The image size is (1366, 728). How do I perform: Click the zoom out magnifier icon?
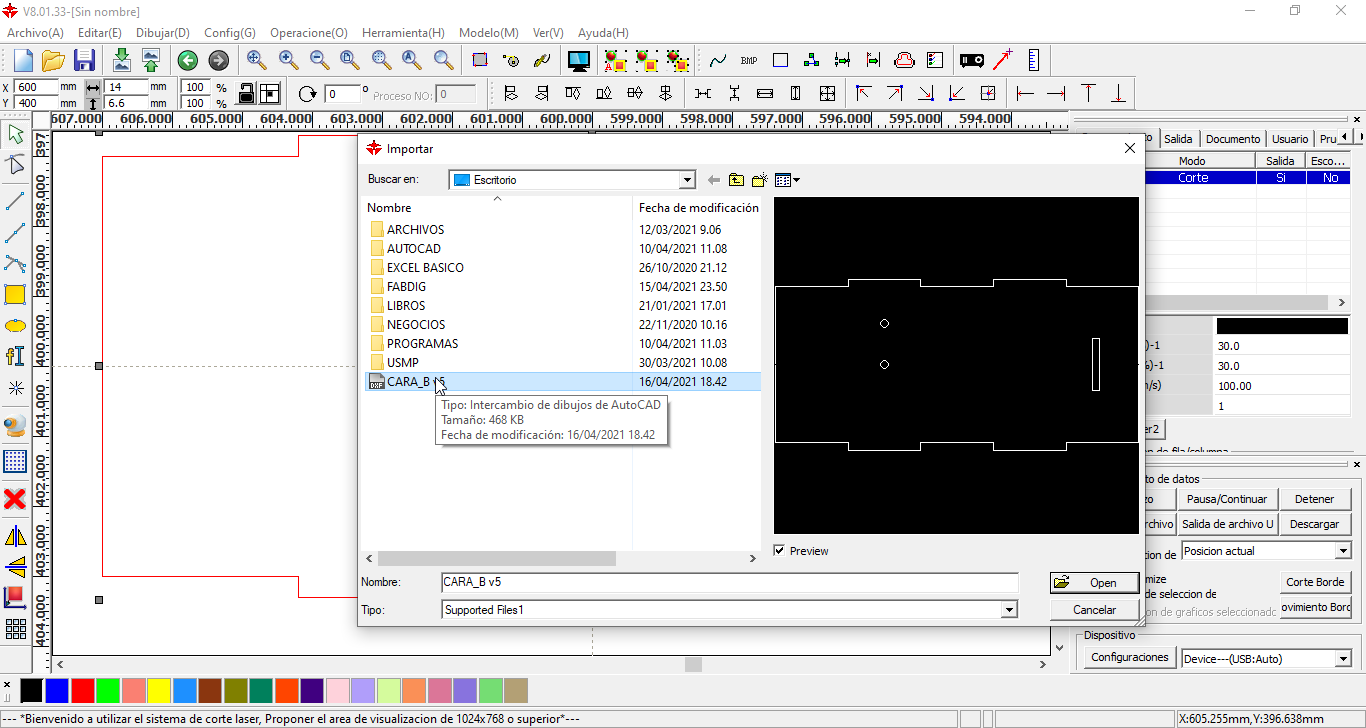coord(319,60)
